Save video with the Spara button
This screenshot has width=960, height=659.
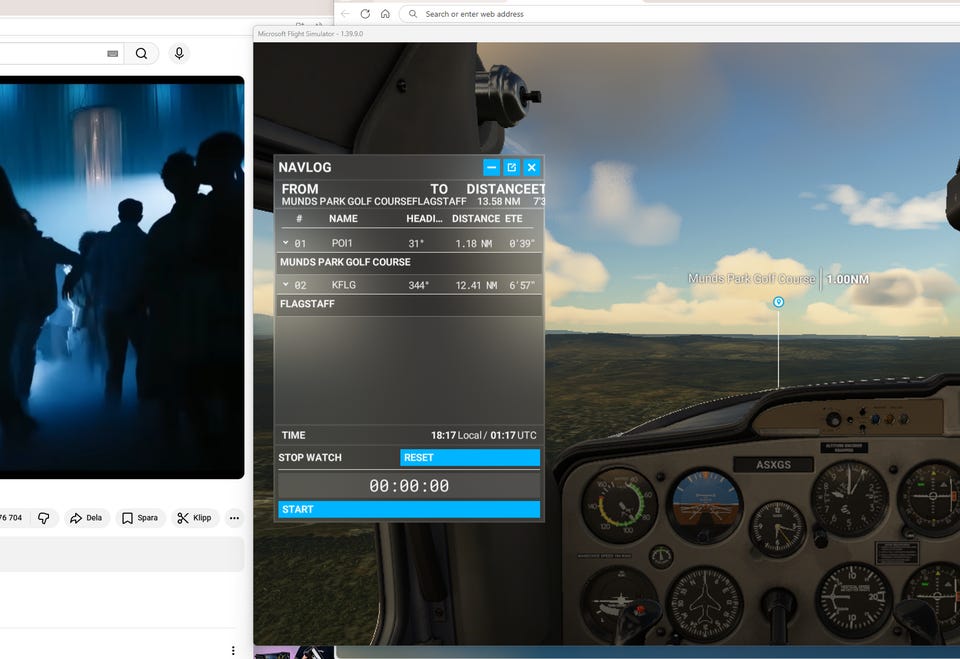click(139, 518)
